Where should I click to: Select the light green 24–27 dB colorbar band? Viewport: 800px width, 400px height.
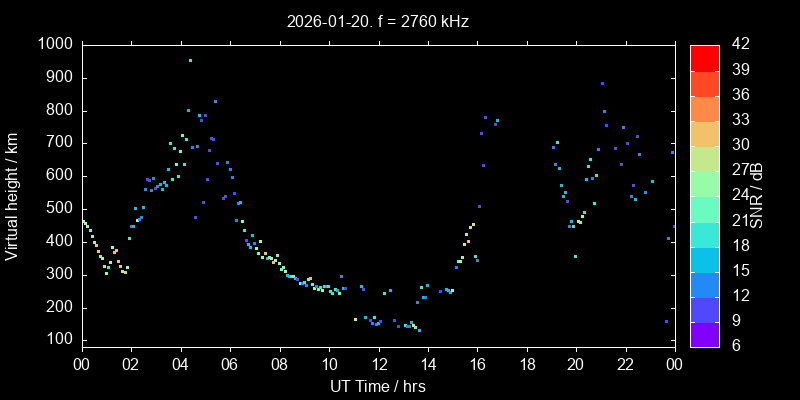click(x=705, y=183)
